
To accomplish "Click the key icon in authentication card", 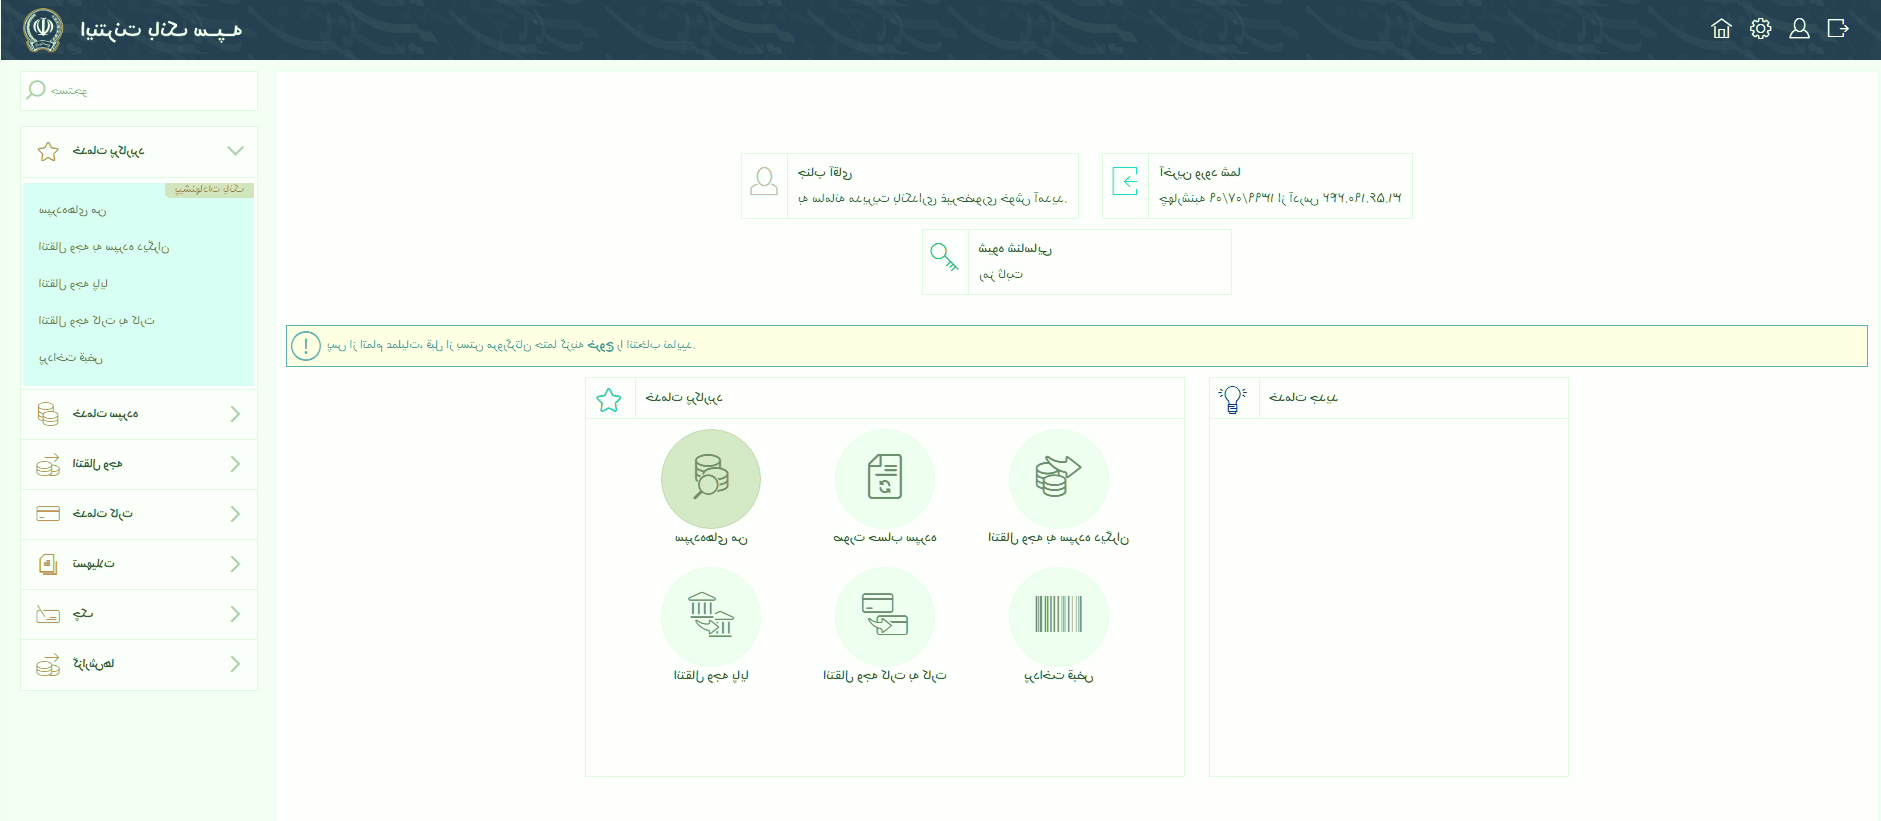I will tap(944, 258).
